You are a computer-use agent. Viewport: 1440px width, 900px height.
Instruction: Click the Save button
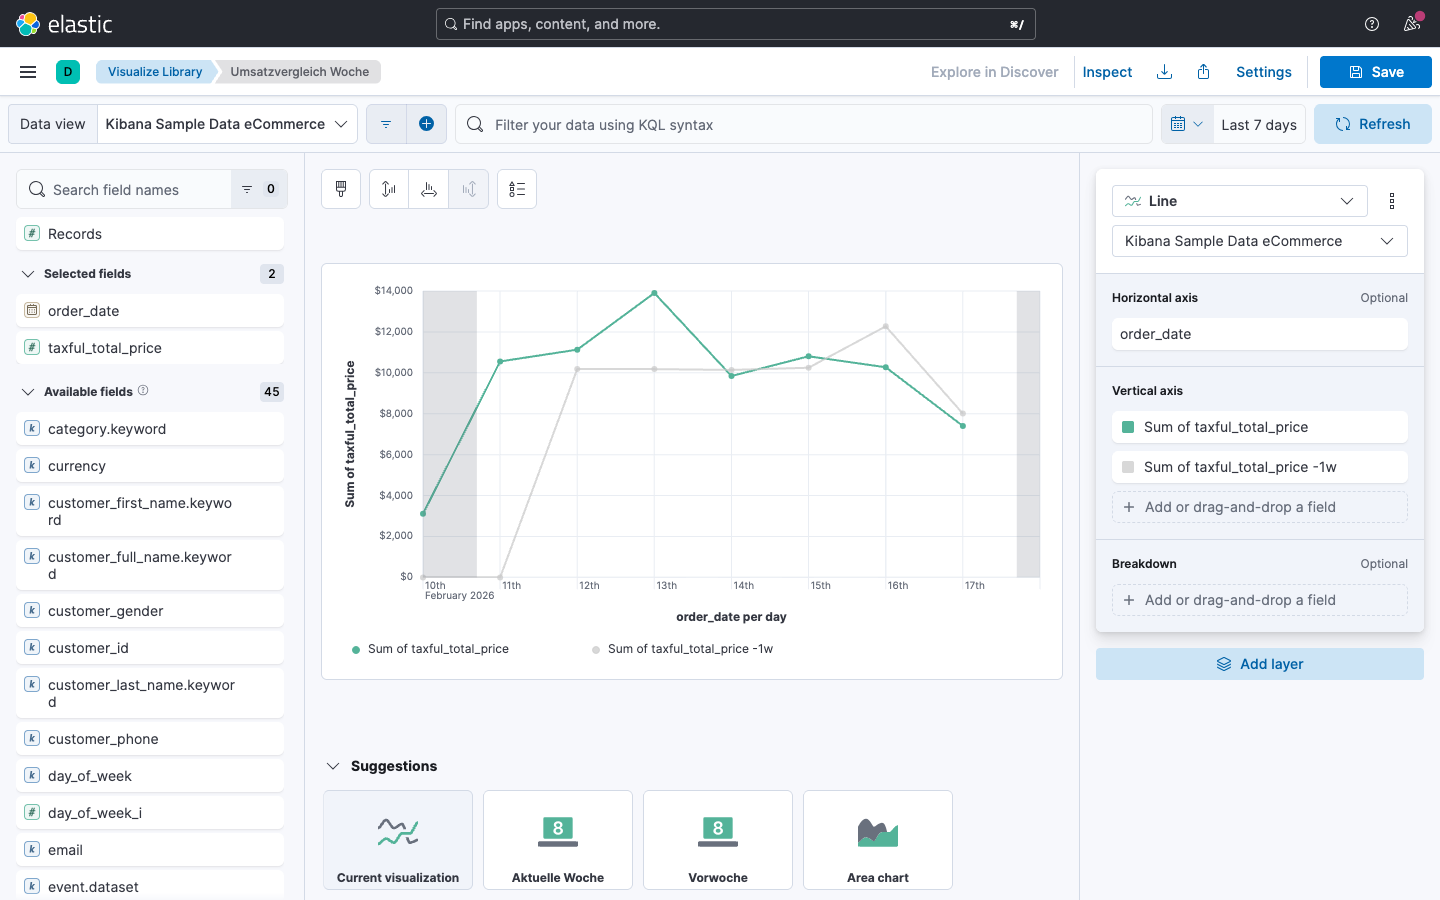[1375, 72]
